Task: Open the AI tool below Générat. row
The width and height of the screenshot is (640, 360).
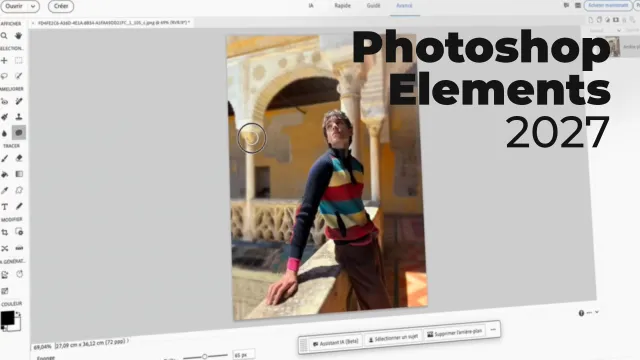Action: tap(4, 291)
